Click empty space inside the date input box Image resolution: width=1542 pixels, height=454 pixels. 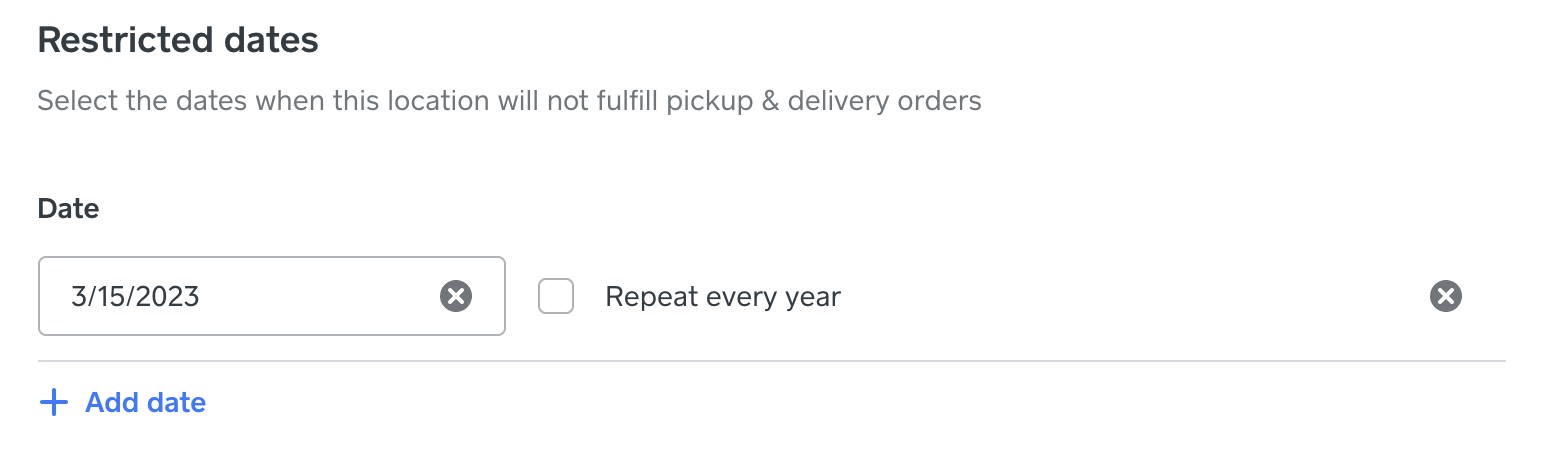(x=320, y=296)
